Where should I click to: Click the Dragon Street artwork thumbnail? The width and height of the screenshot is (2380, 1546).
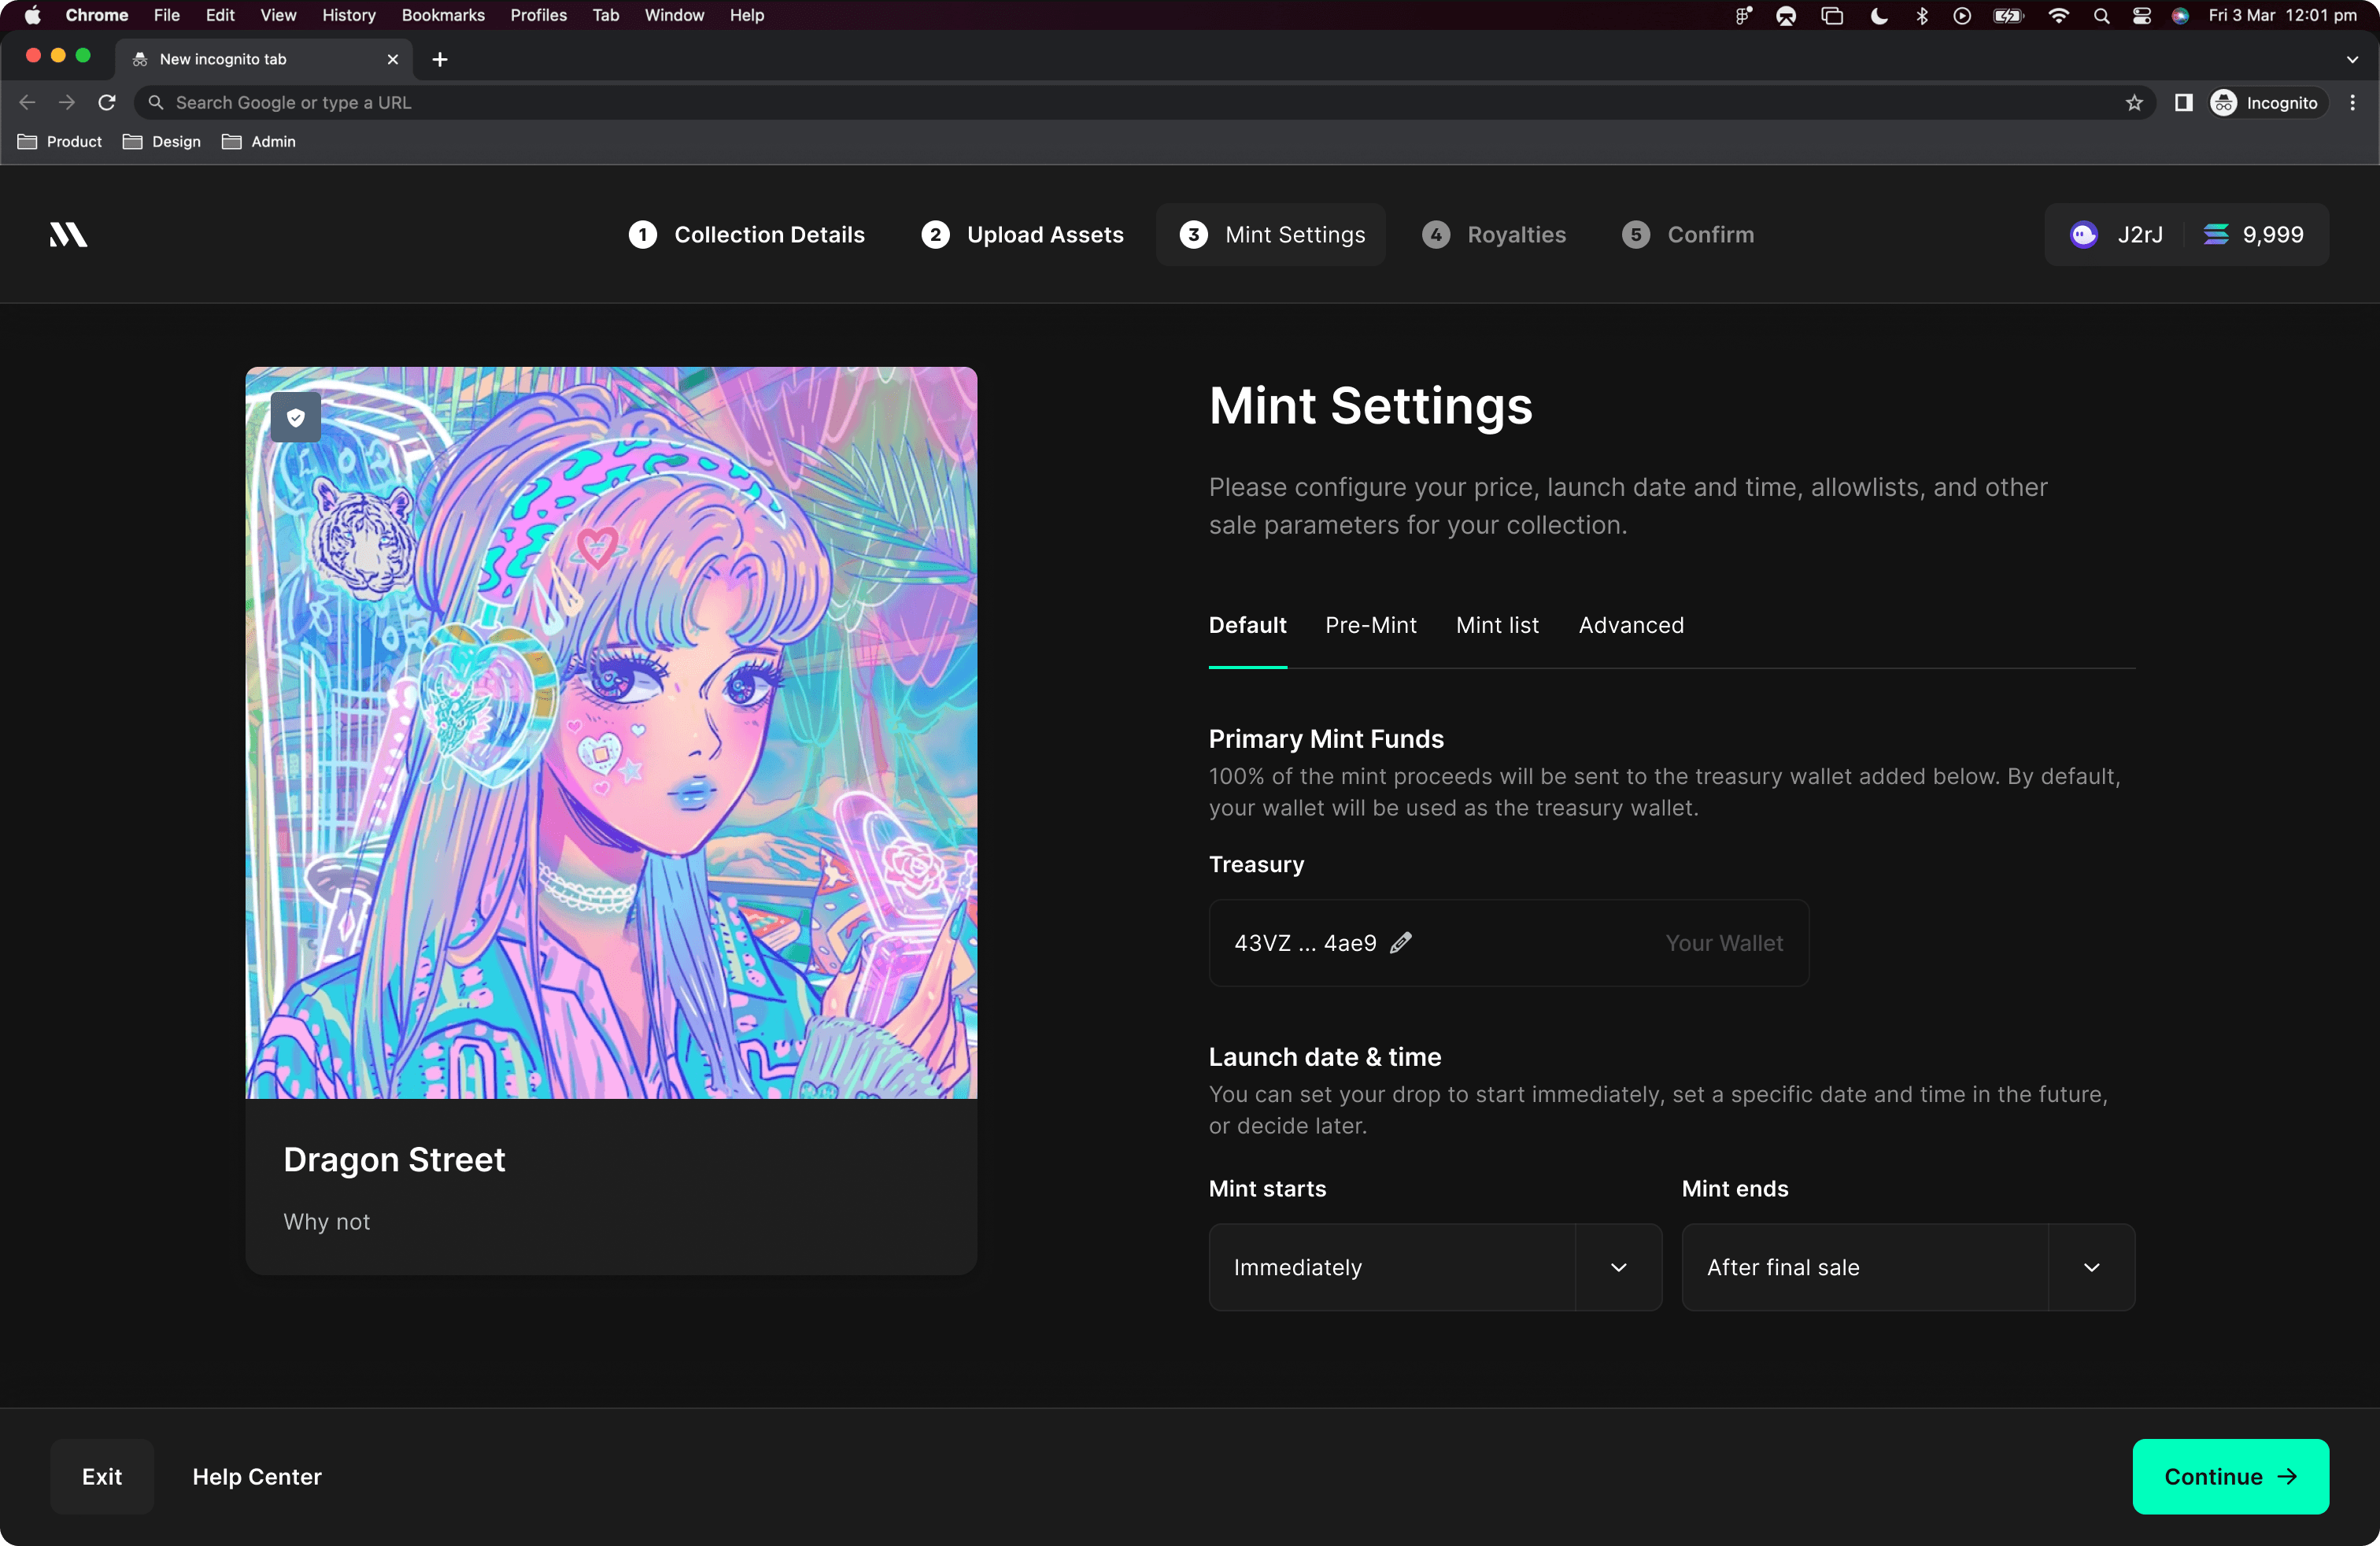click(x=611, y=732)
